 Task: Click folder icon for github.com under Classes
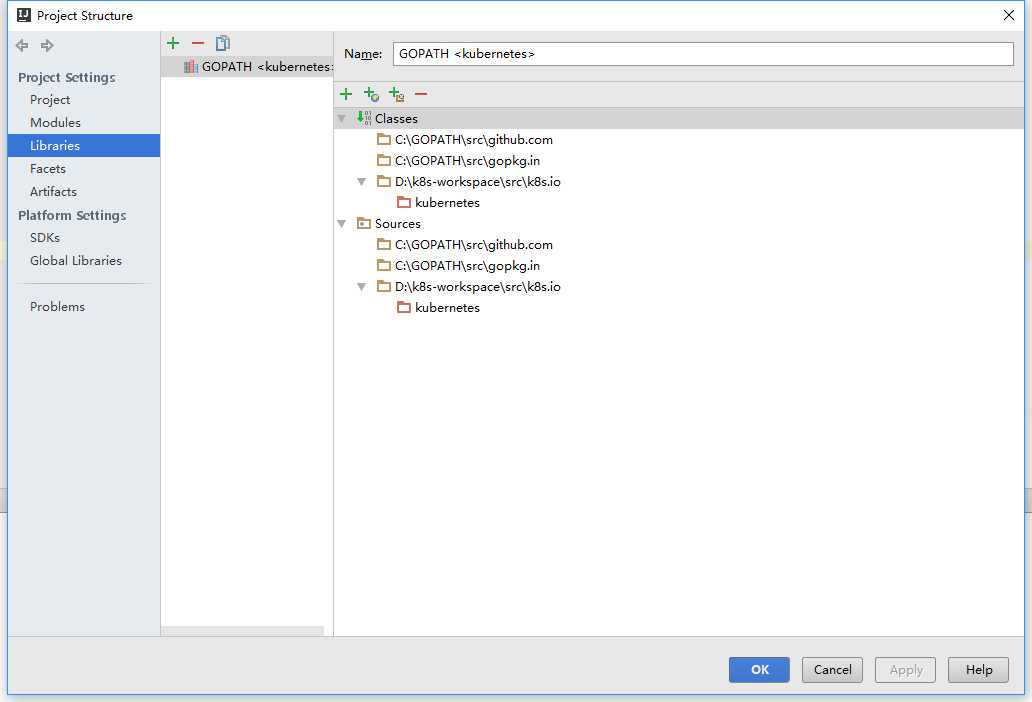click(384, 139)
